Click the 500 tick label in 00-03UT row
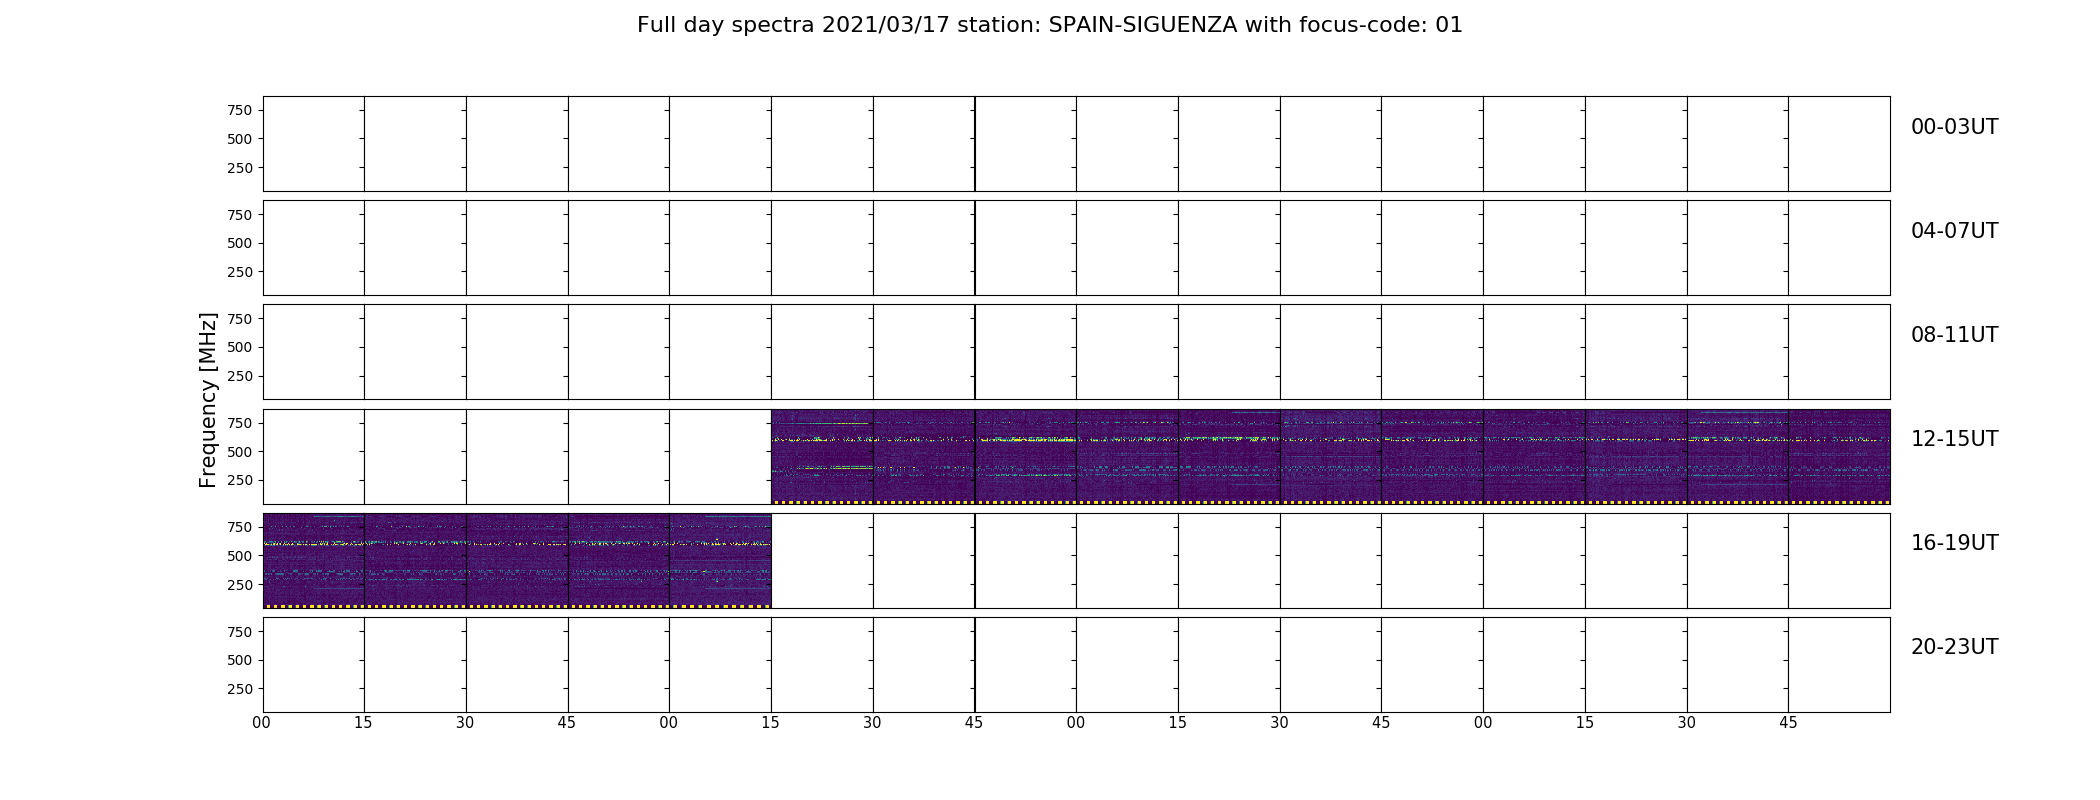The height and width of the screenshot is (800, 2100). (240, 139)
